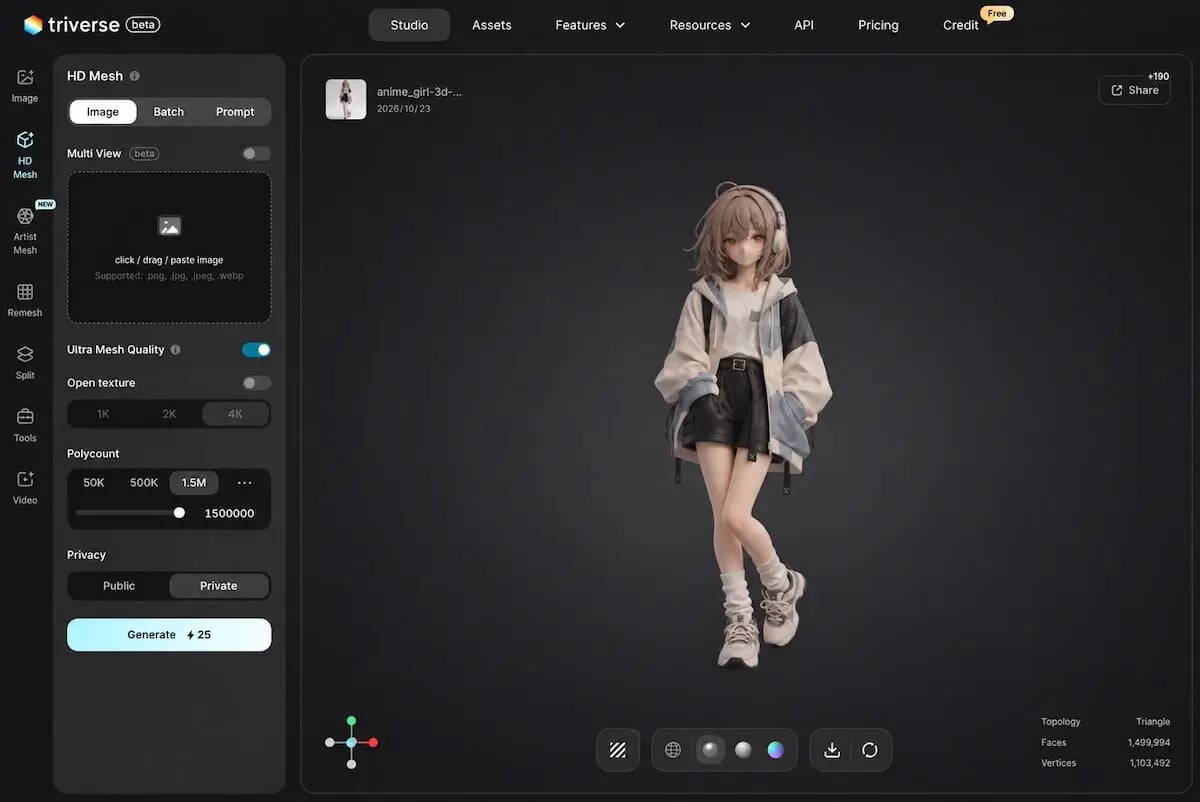Expand the Resources dropdown menu
1200x802 pixels.
710,25
